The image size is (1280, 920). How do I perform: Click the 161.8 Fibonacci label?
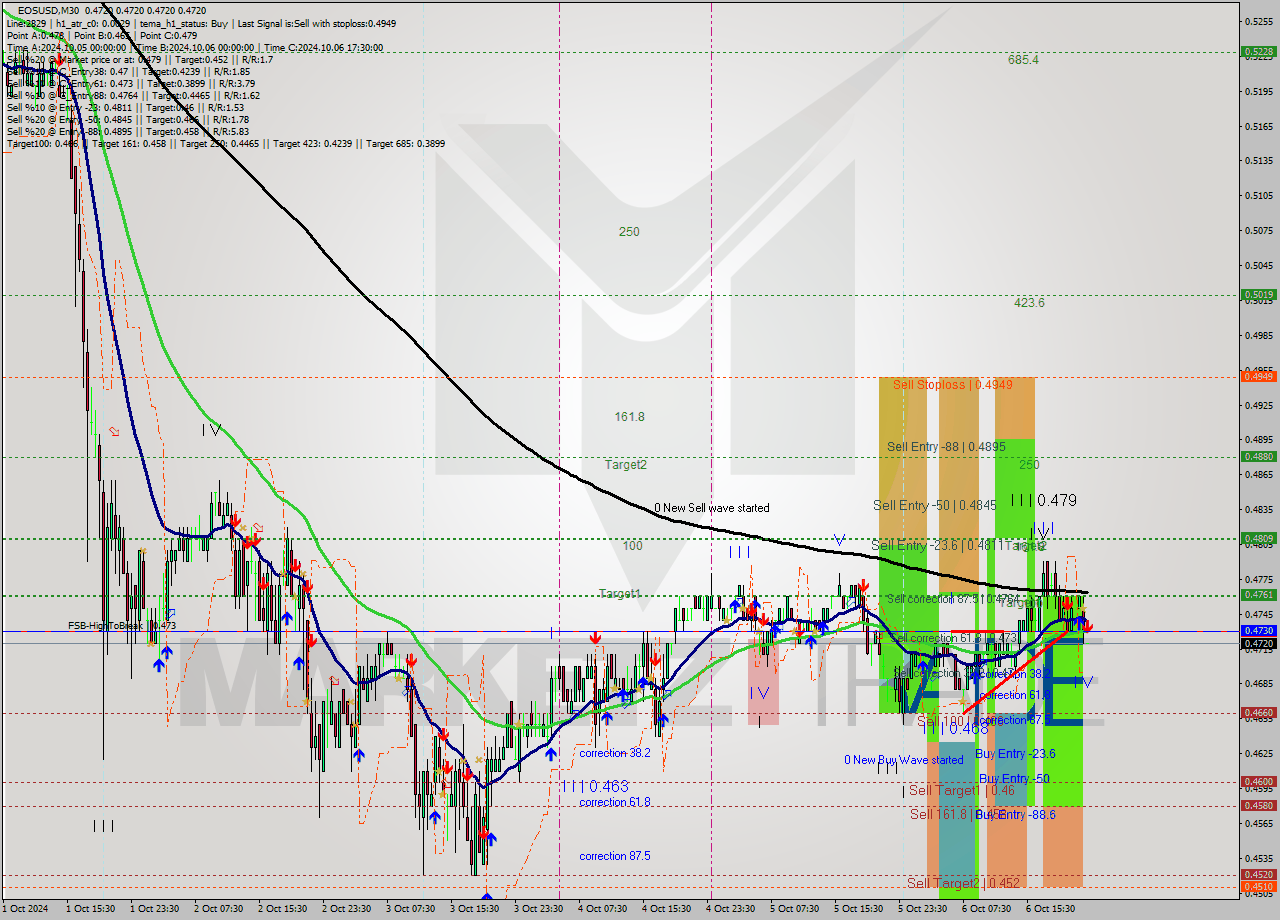(x=629, y=417)
